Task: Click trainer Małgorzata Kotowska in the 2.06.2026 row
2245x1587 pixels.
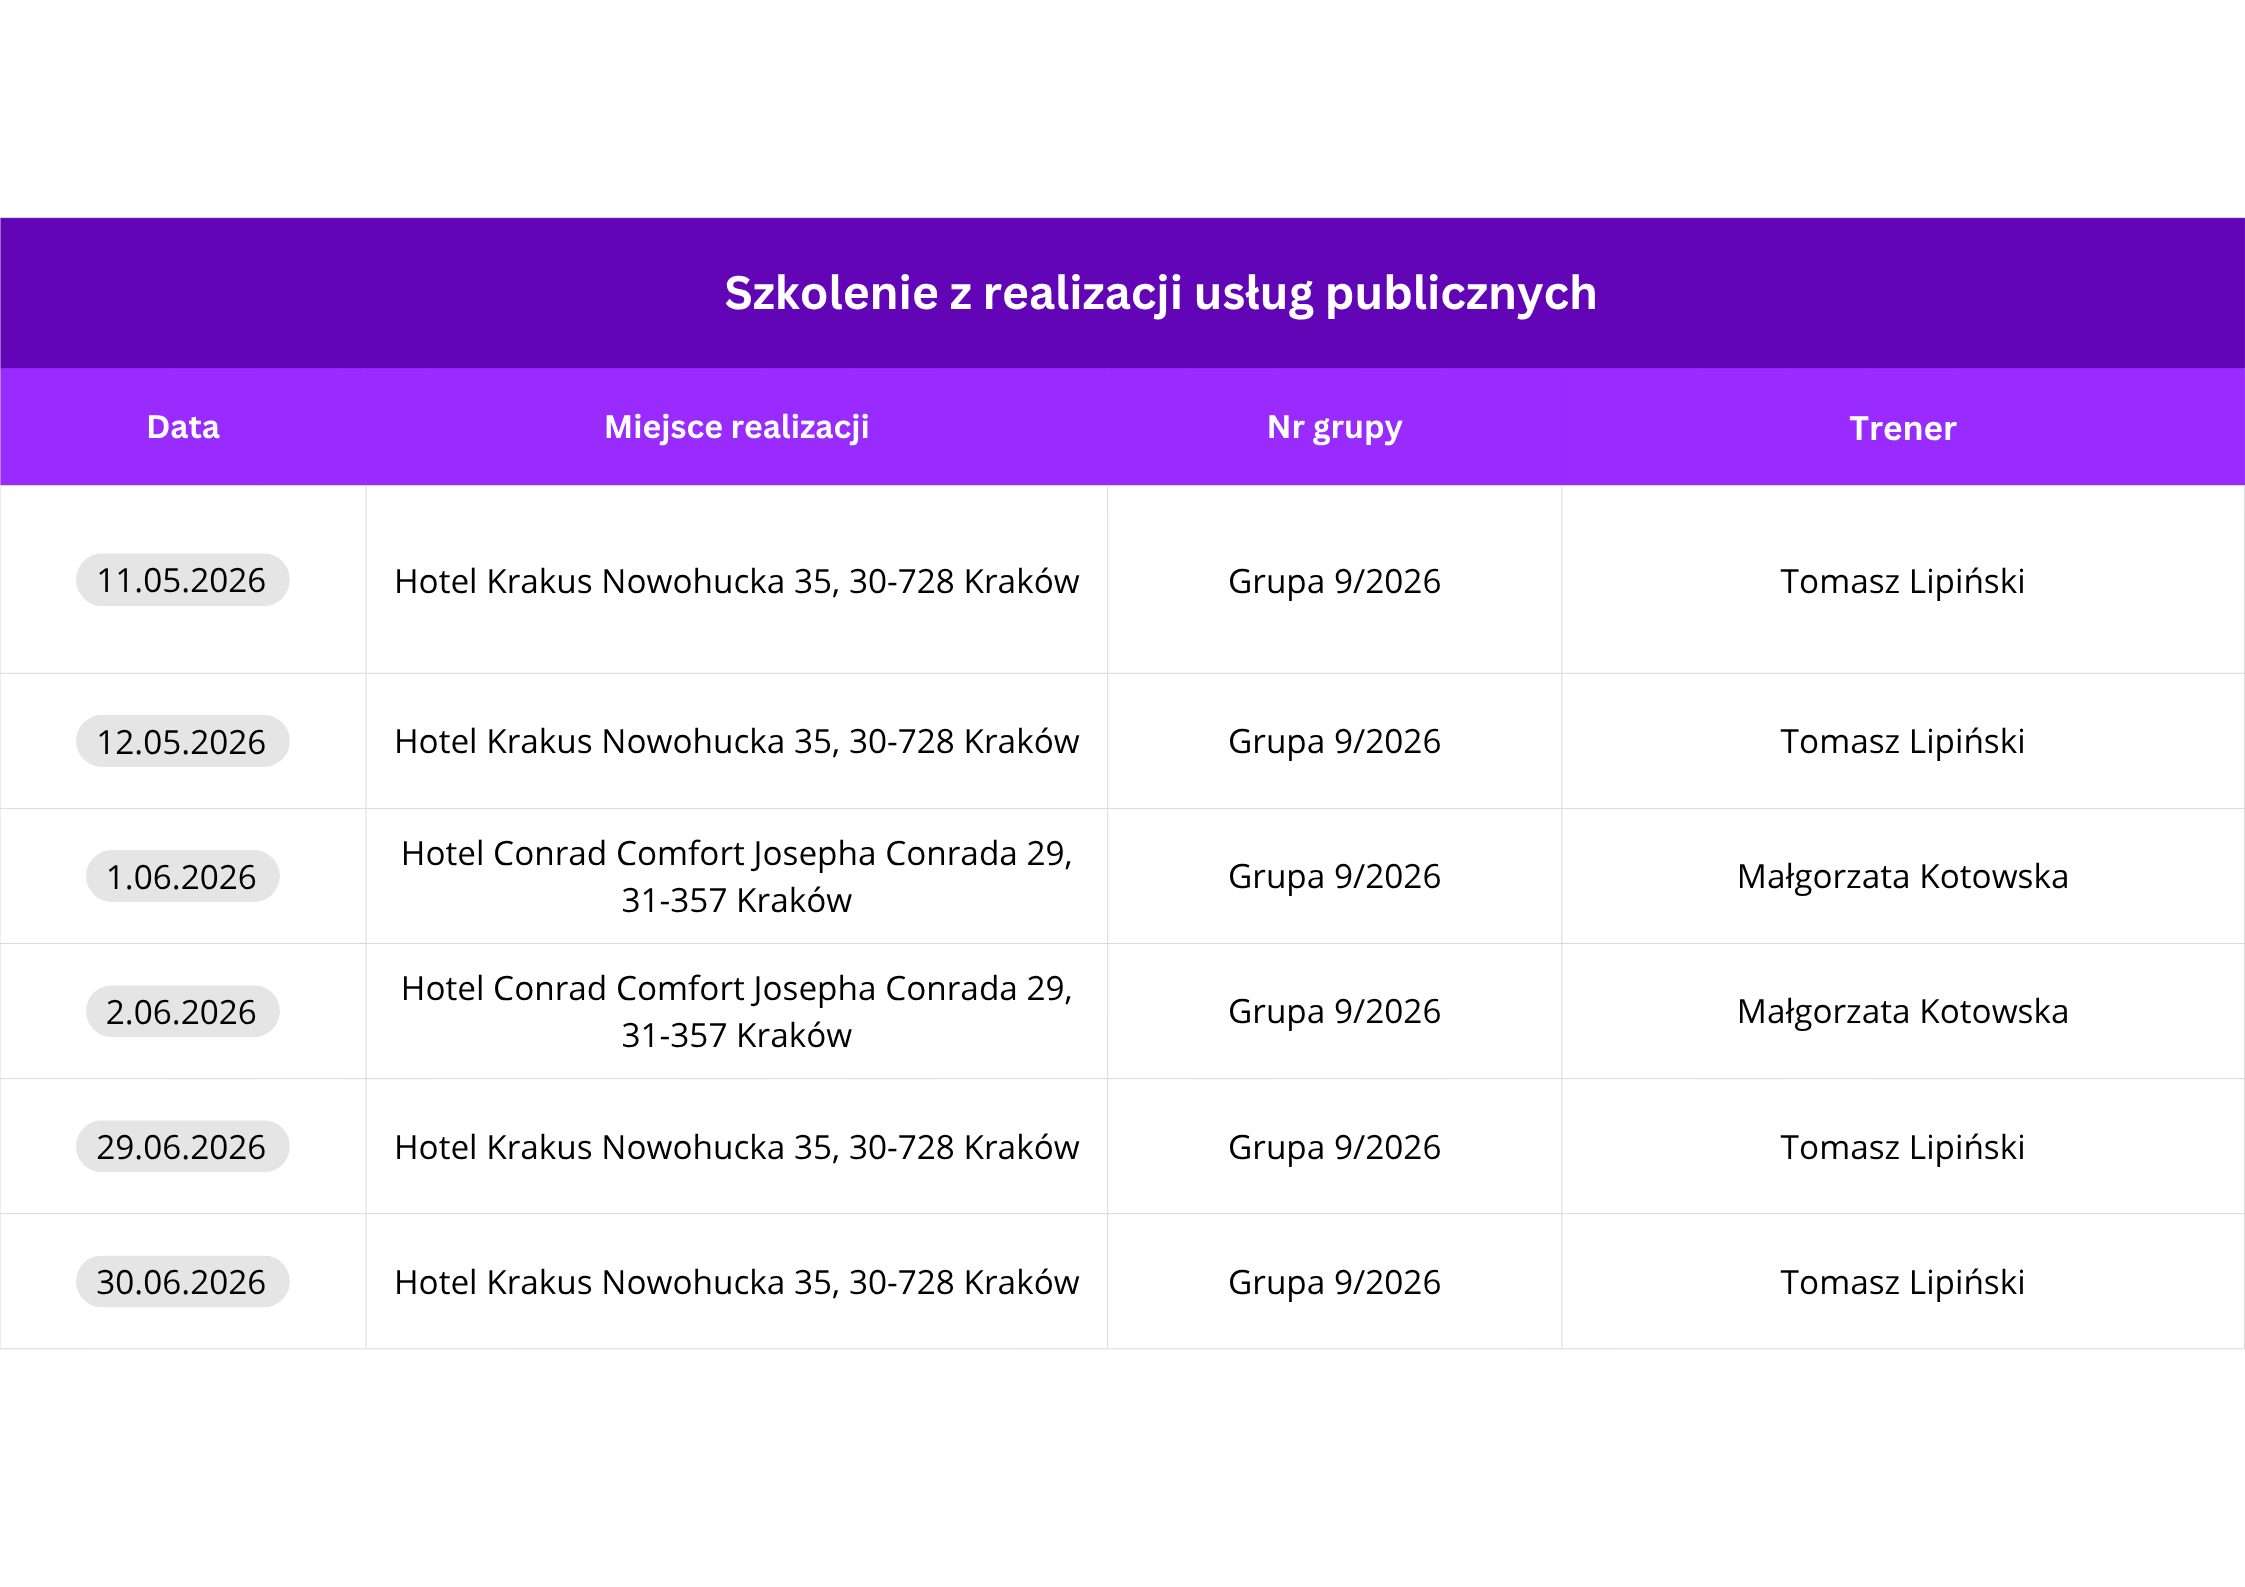Action: [x=1902, y=1011]
